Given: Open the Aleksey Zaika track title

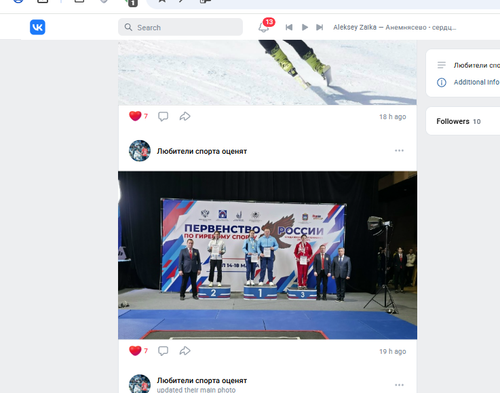Looking at the screenshot, I should pyautogui.click(x=394, y=27).
